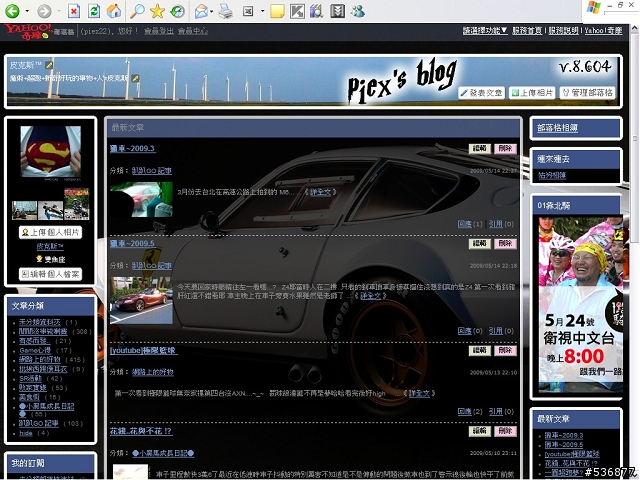640x480 pixels.
Task: Open the SR活動 (42) category link
Action: [x=31, y=379]
